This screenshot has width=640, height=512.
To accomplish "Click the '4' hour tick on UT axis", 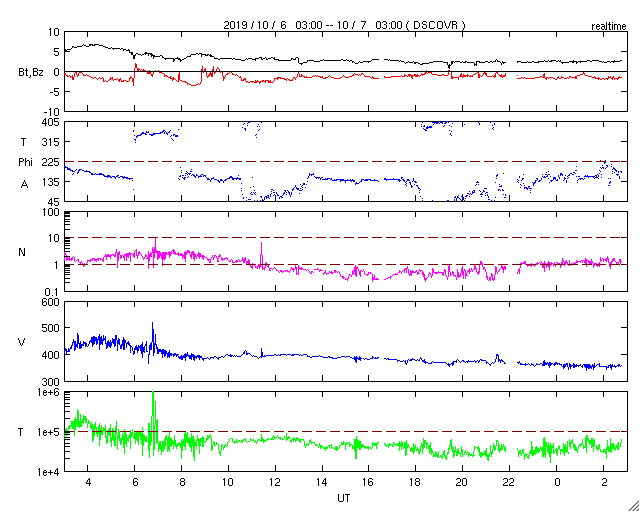I will tap(88, 482).
